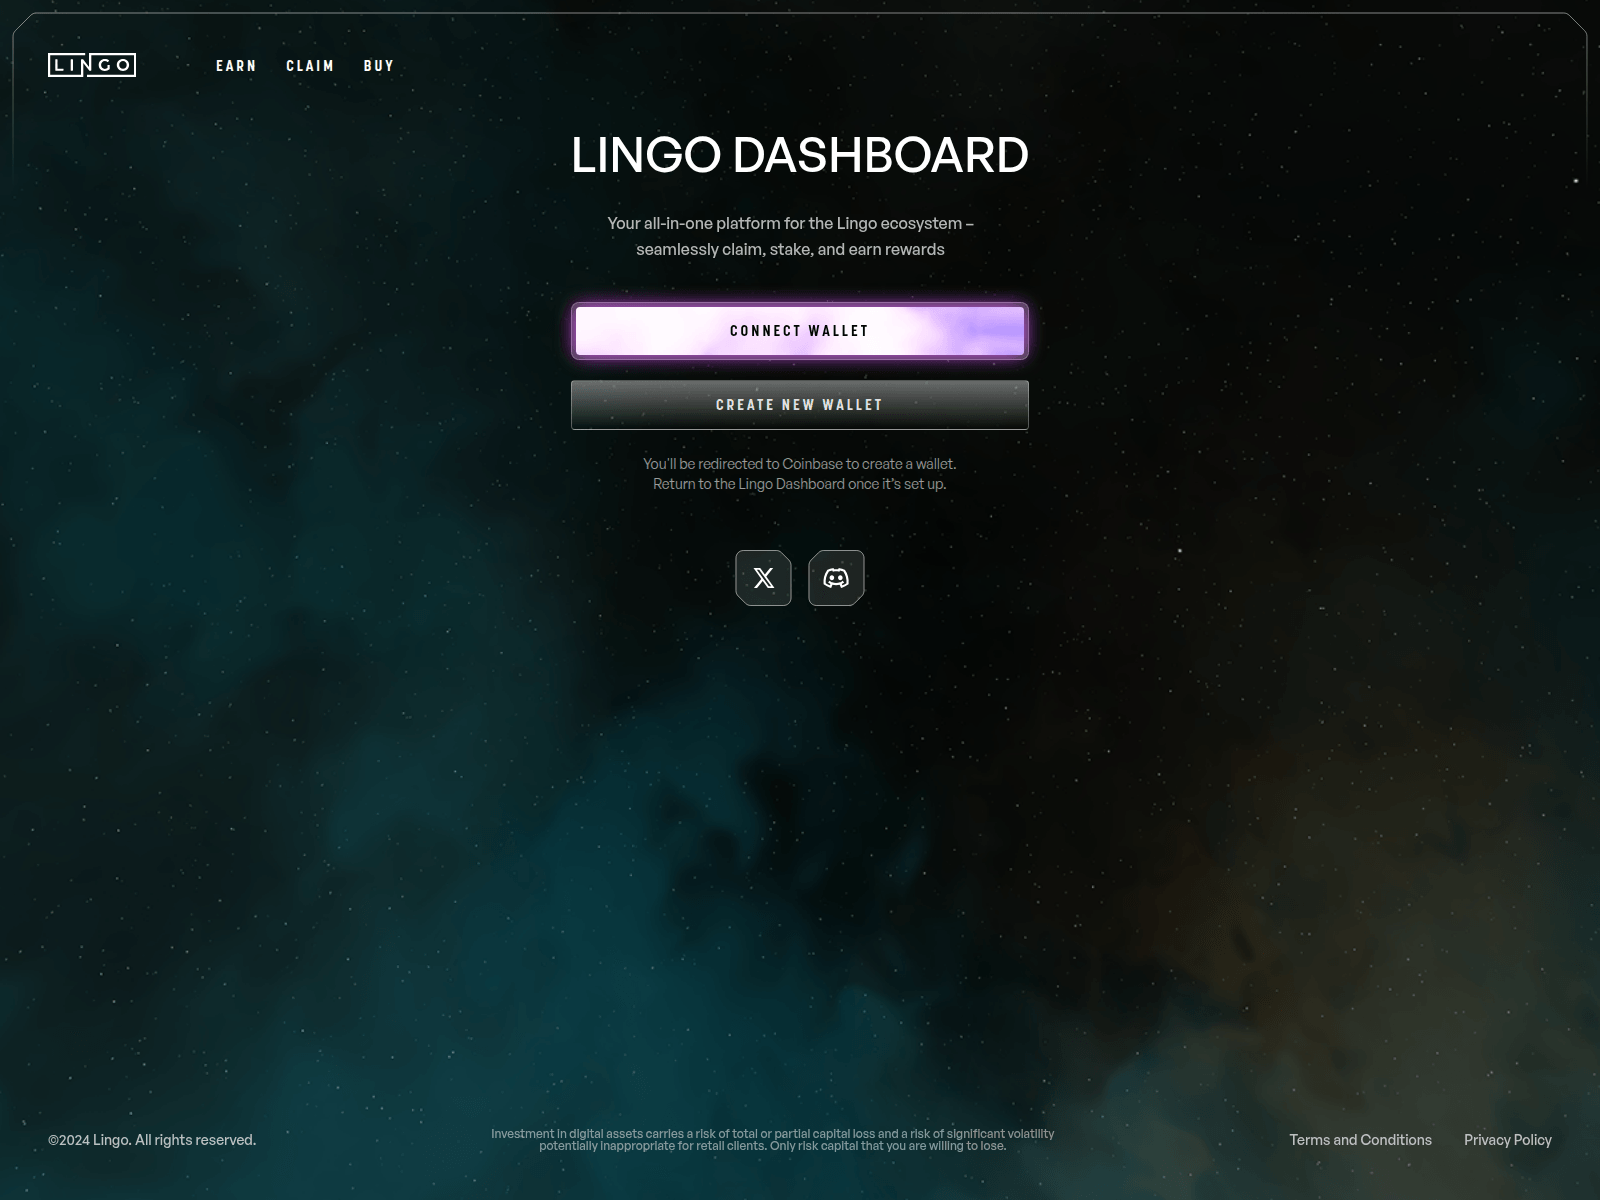Select the X icon's rounded button frame
Viewport: 1600px width, 1200px height.
(x=764, y=578)
